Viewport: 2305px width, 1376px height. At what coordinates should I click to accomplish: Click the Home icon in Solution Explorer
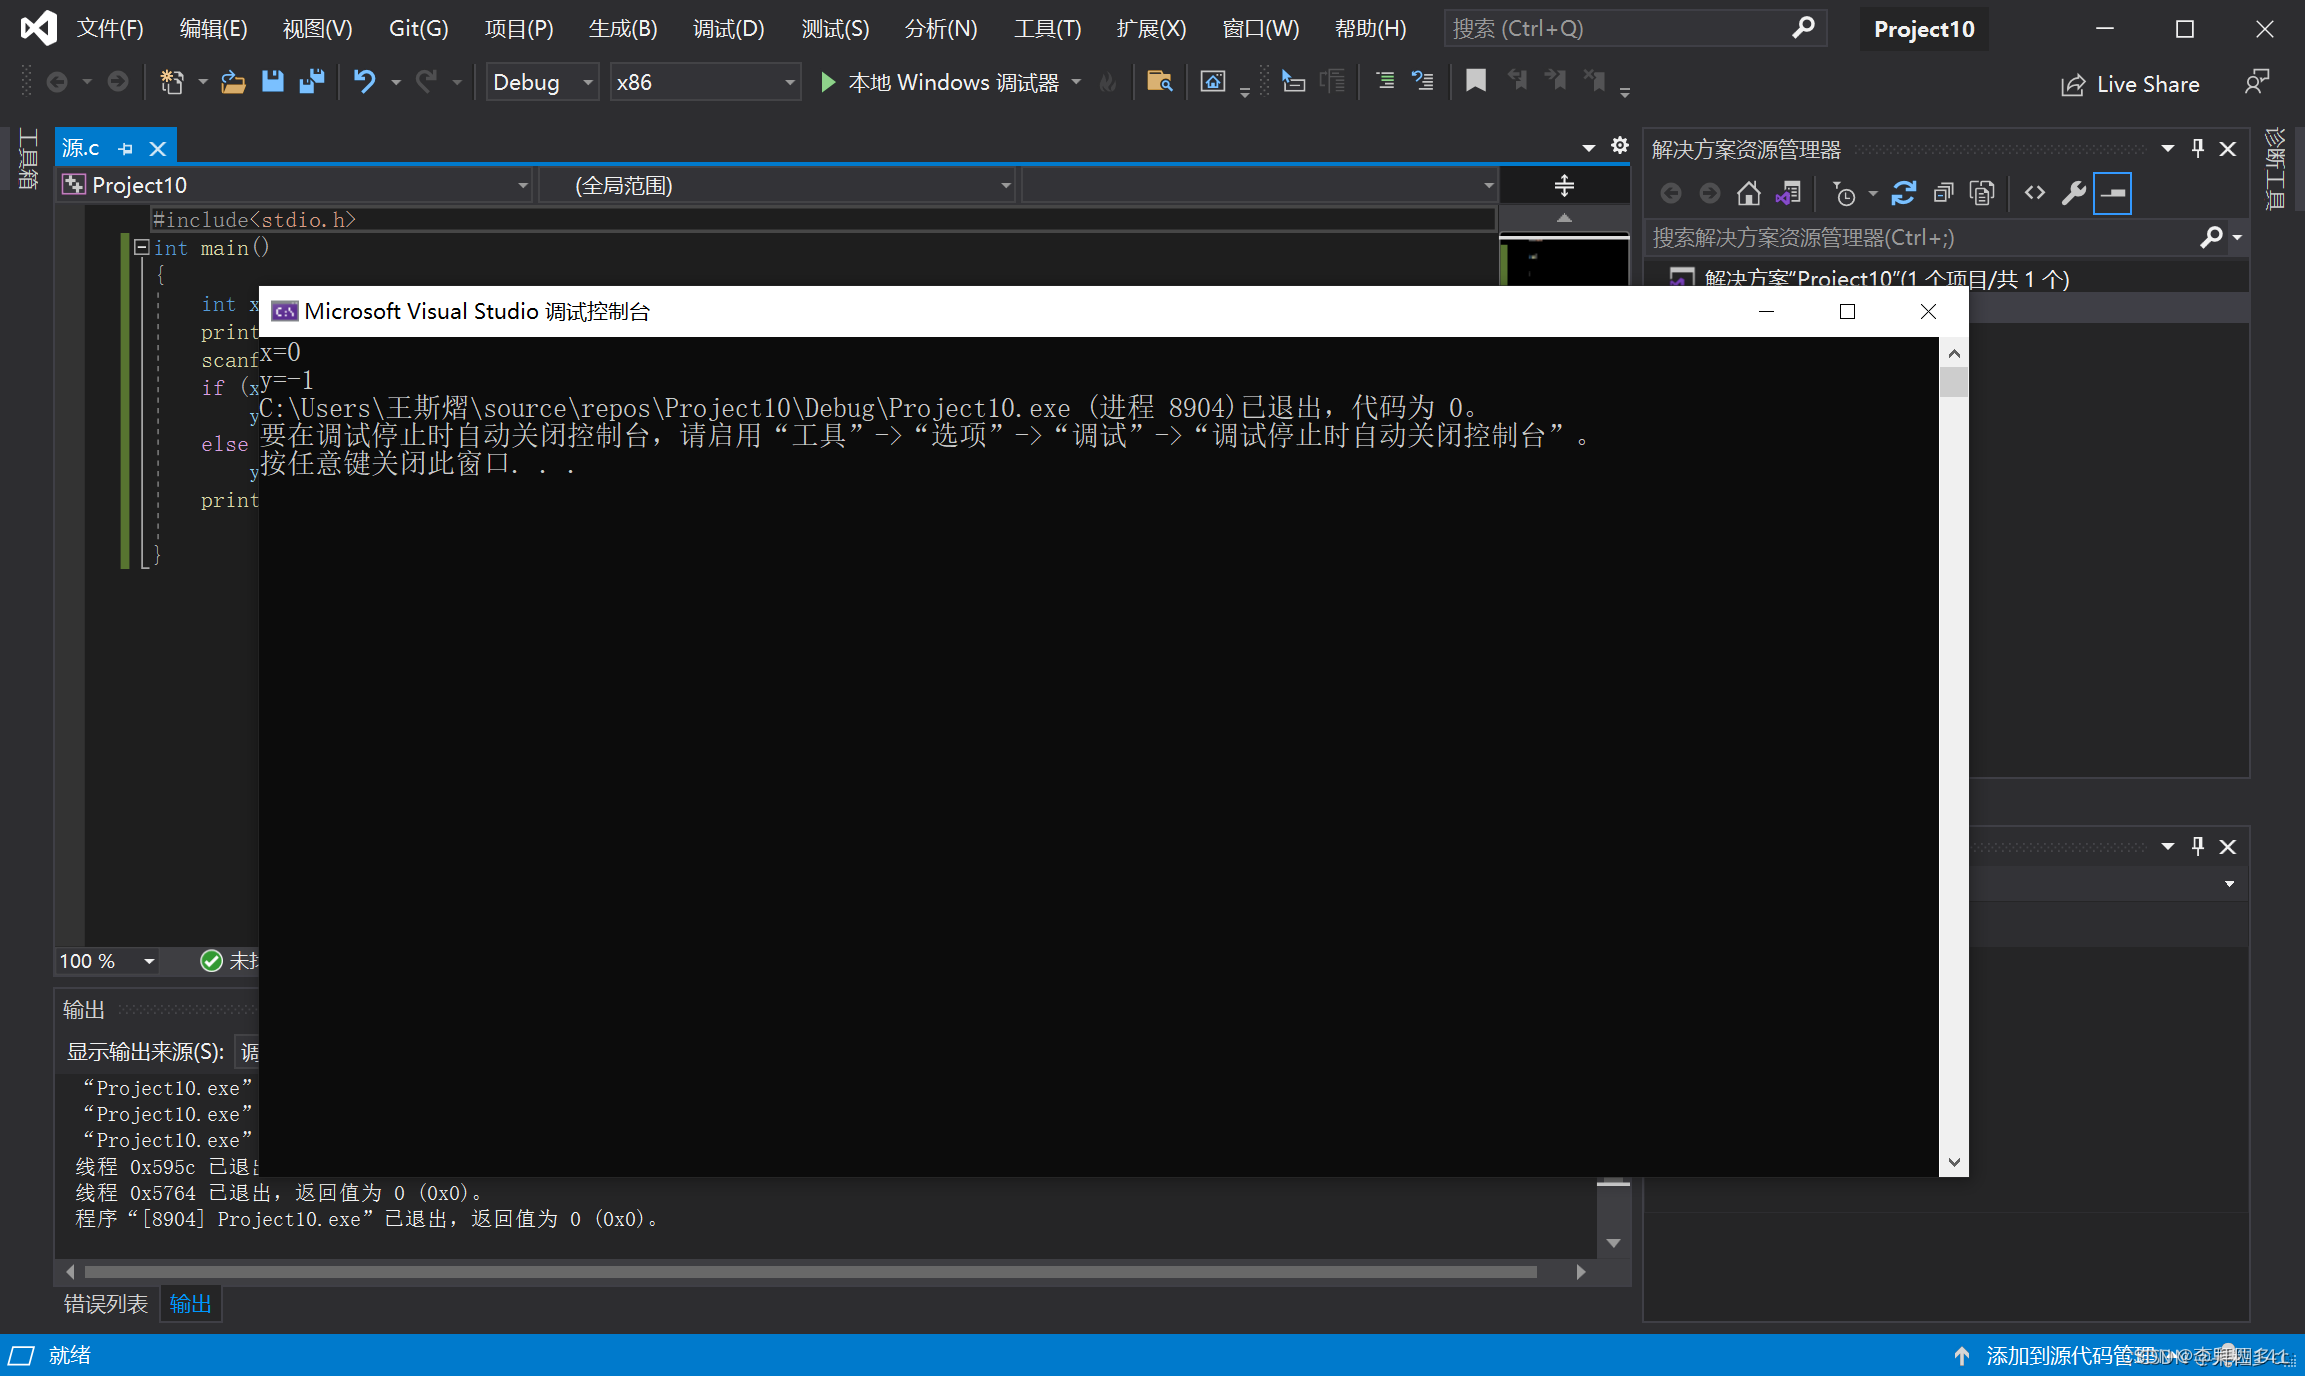coord(1748,193)
